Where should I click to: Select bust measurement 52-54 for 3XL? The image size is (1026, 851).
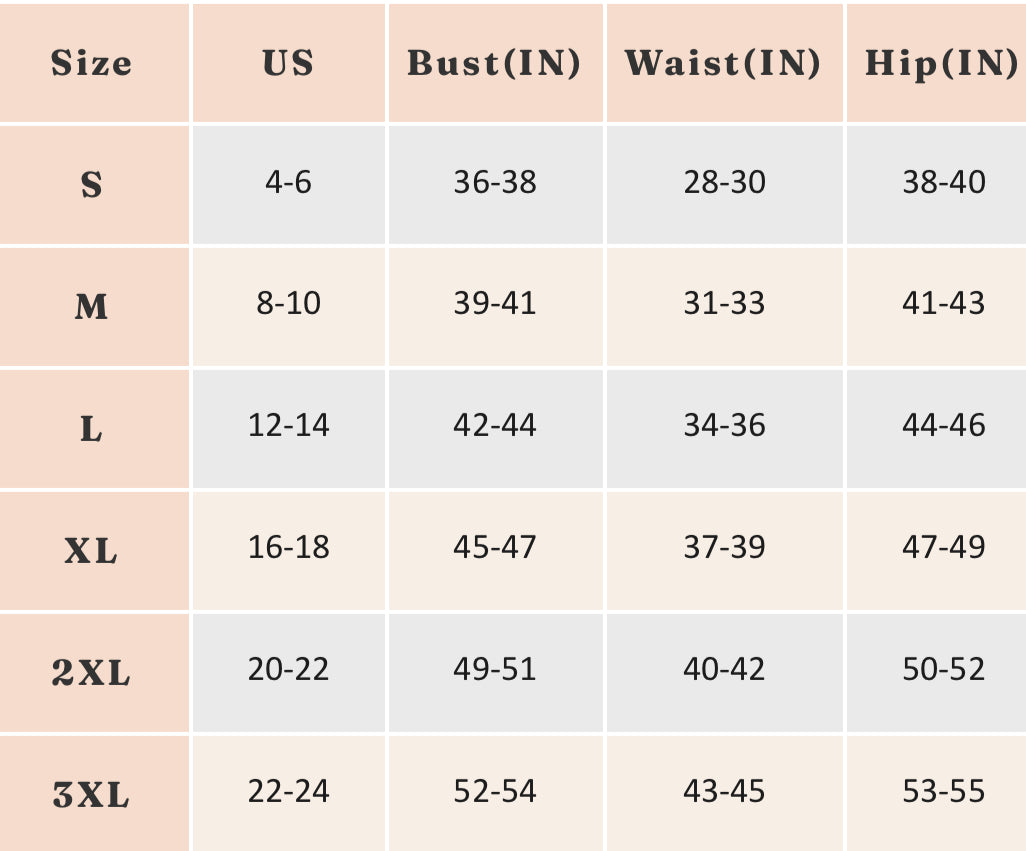point(494,791)
